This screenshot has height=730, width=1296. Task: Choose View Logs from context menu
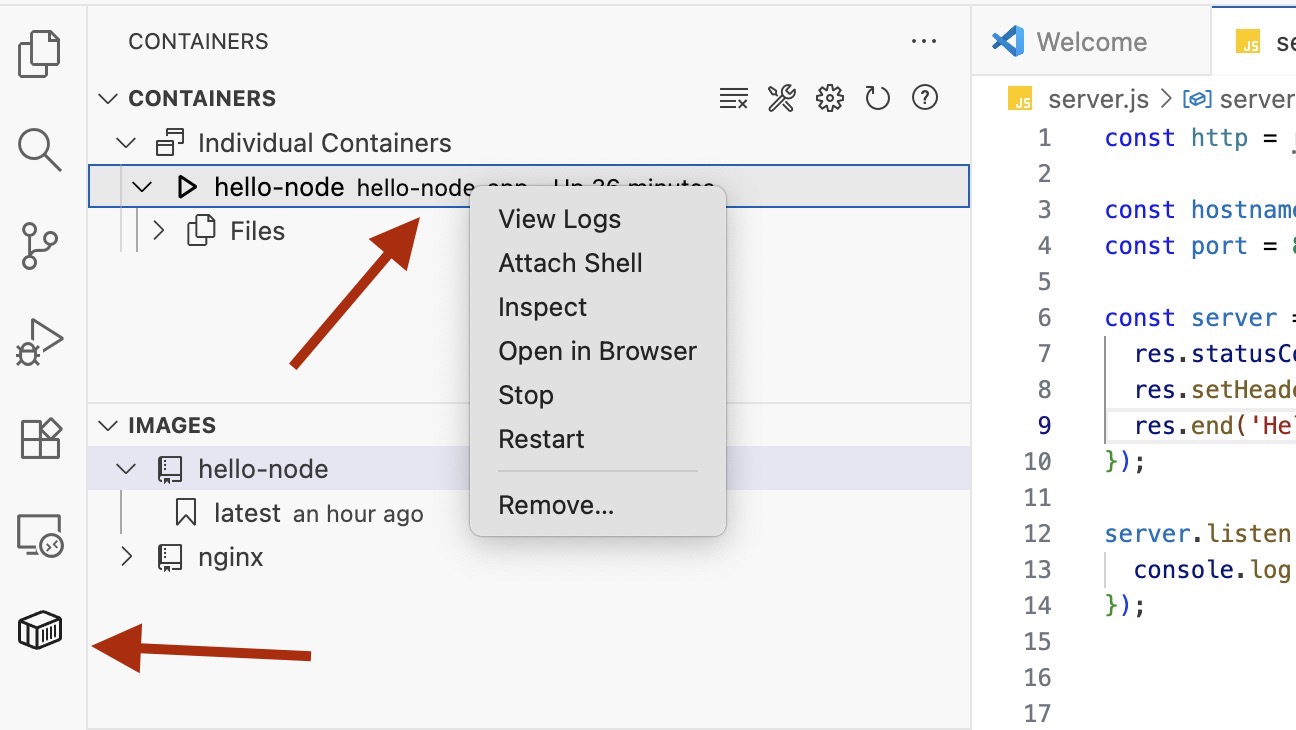coord(559,219)
